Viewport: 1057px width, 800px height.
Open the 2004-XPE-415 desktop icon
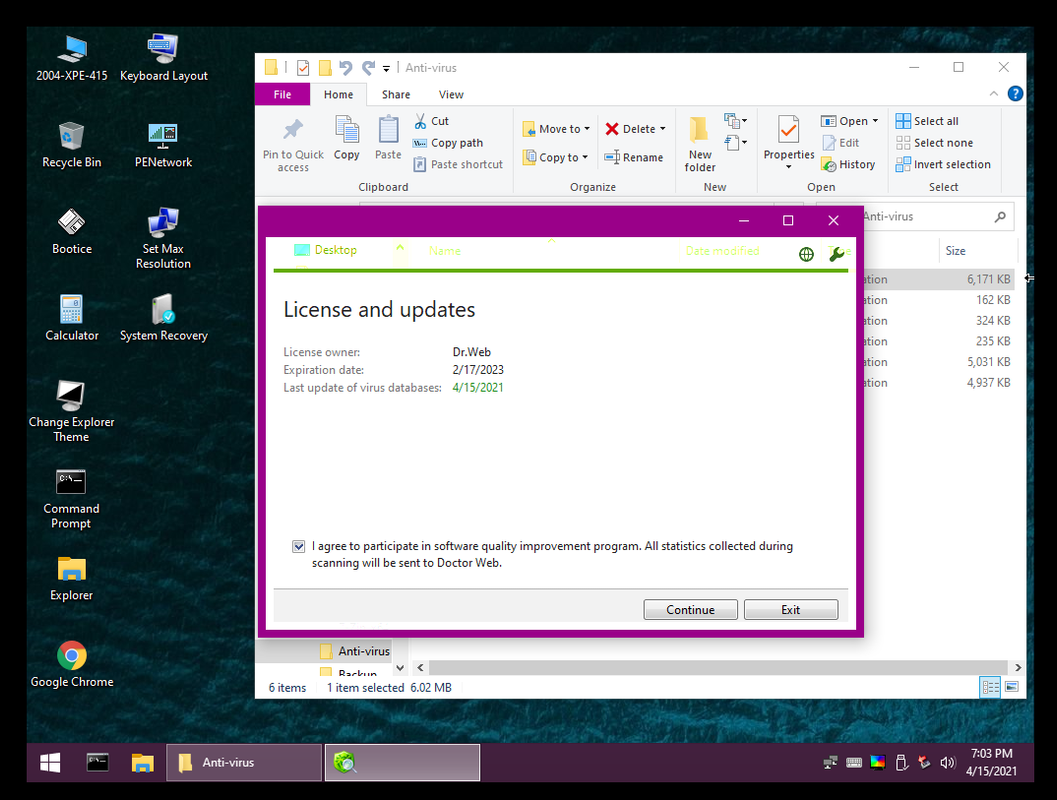71,58
